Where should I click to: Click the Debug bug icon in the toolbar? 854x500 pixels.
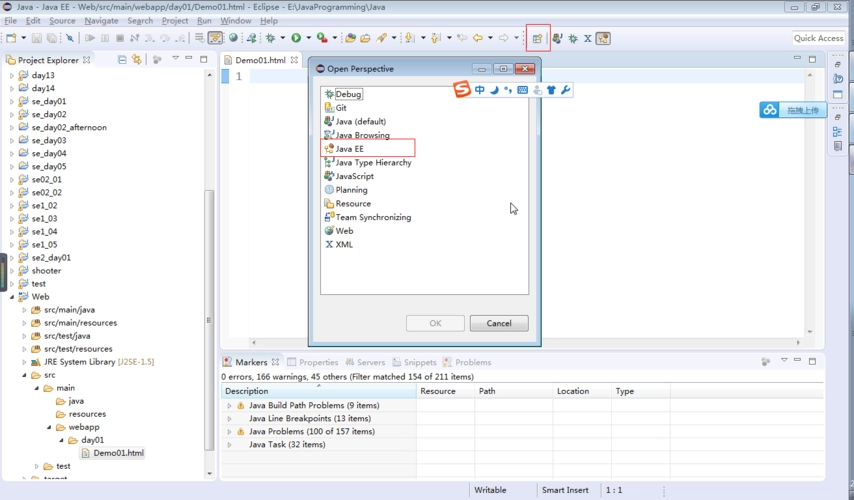pyautogui.click(x=270, y=38)
